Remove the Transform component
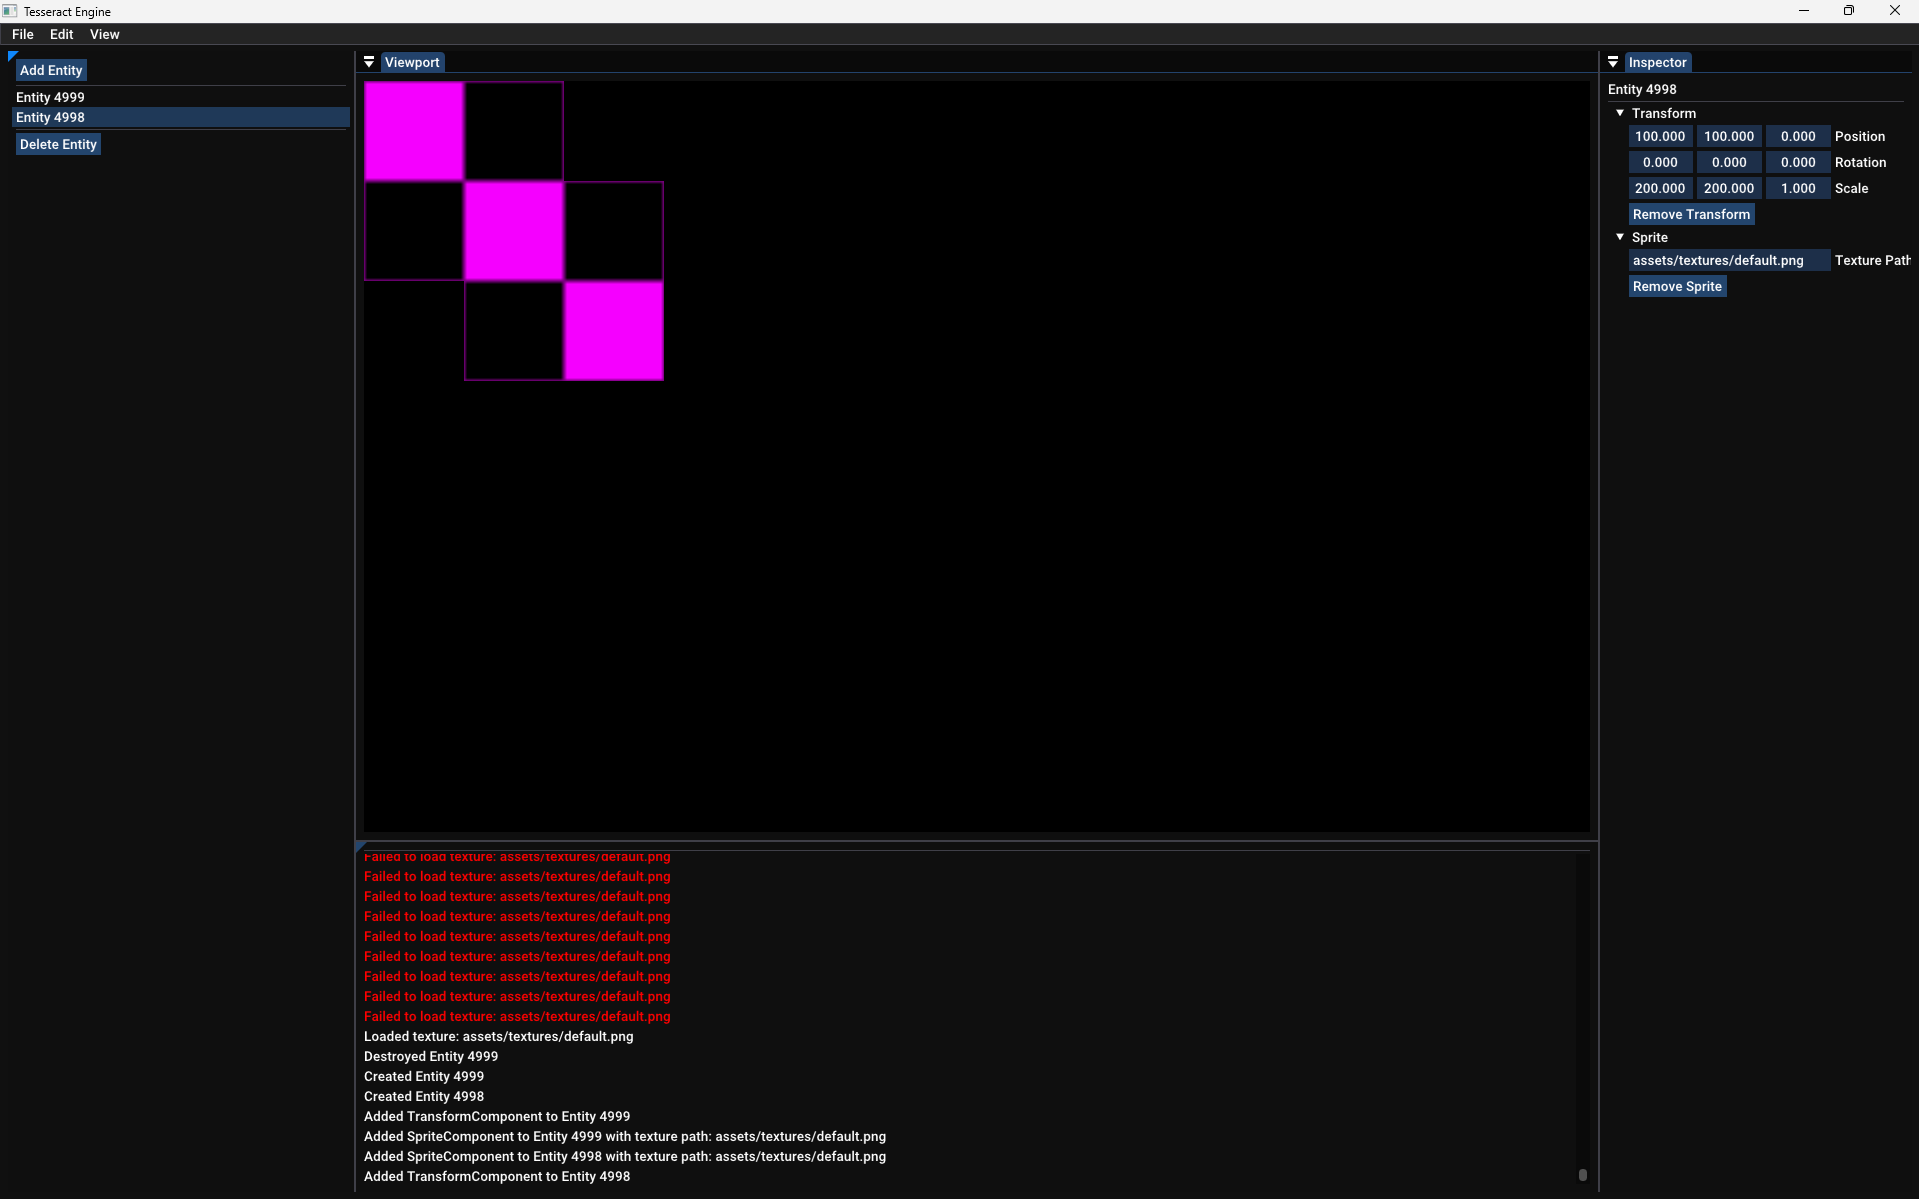Image resolution: width=1919 pixels, height=1199 pixels. pos(1691,214)
